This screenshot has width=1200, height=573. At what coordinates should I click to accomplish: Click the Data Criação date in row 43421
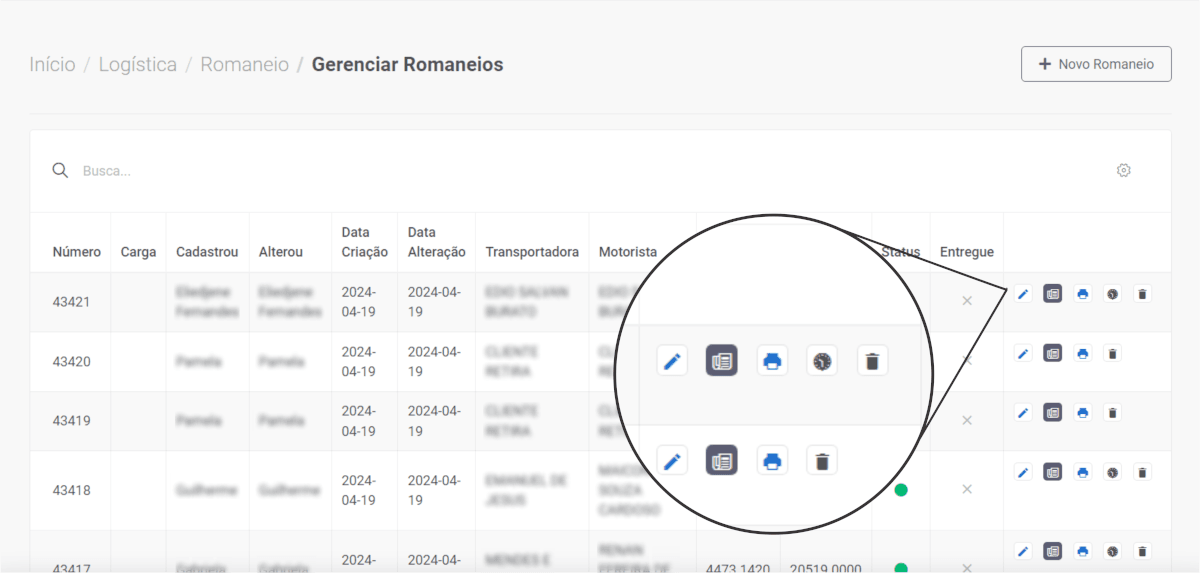click(x=358, y=301)
